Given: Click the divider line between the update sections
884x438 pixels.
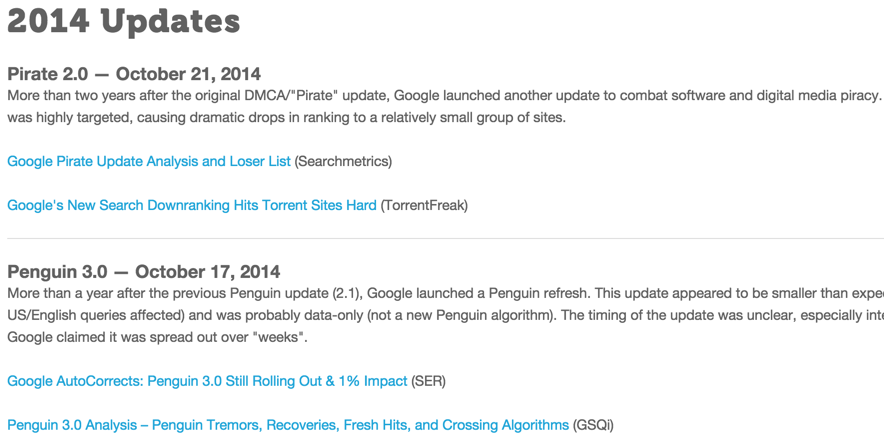Looking at the screenshot, I should (445, 238).
